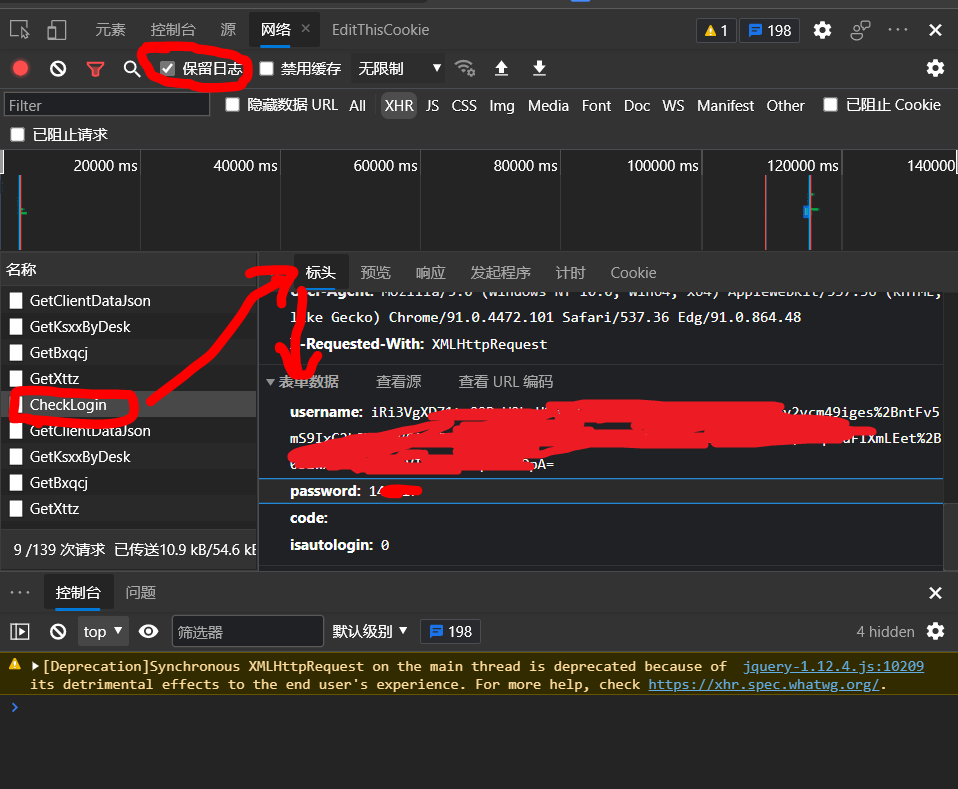The image size is (958, 789).
Task: Toggle the filter funnel icon
Action: click(95, 68)
